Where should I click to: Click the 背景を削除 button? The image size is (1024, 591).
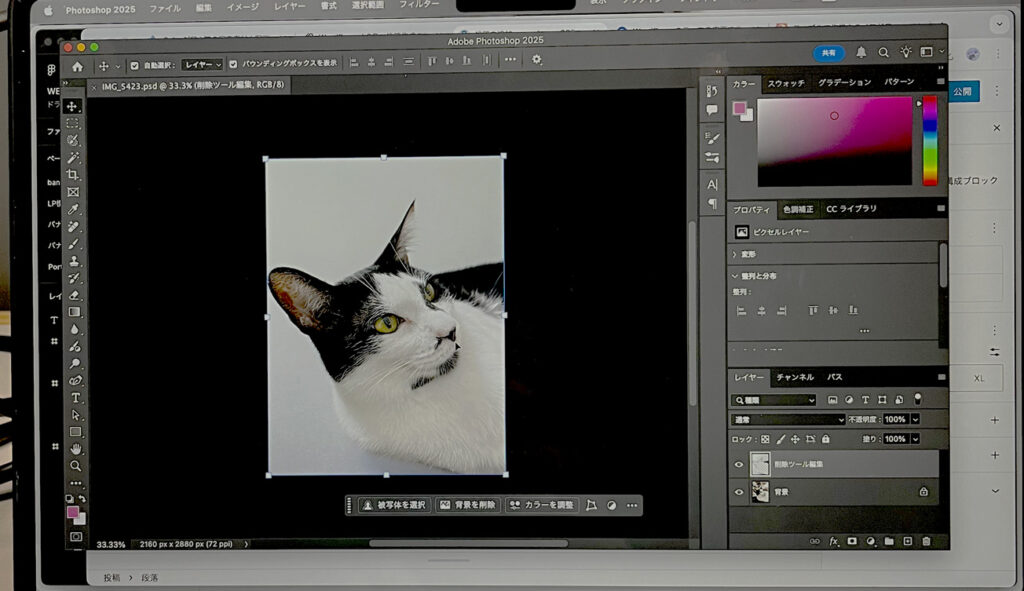tap(467, 505)
